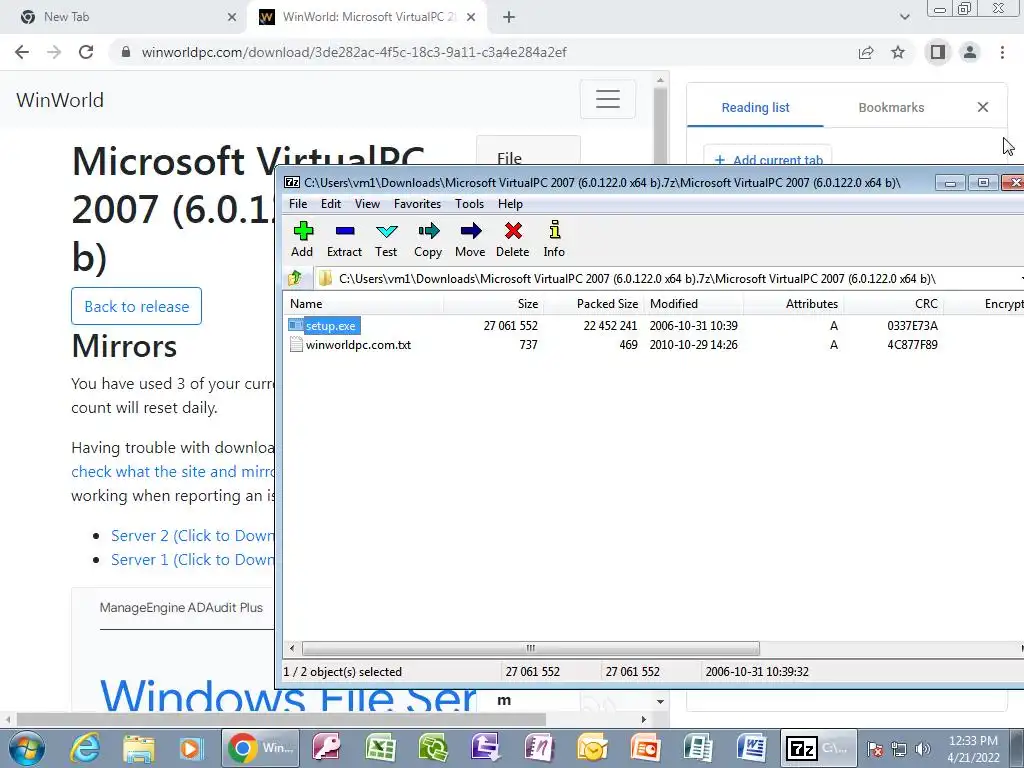Open Microsoft Excel from taskbar
The width and height of the screenshot is (1024, 768).
pos(381,748)
